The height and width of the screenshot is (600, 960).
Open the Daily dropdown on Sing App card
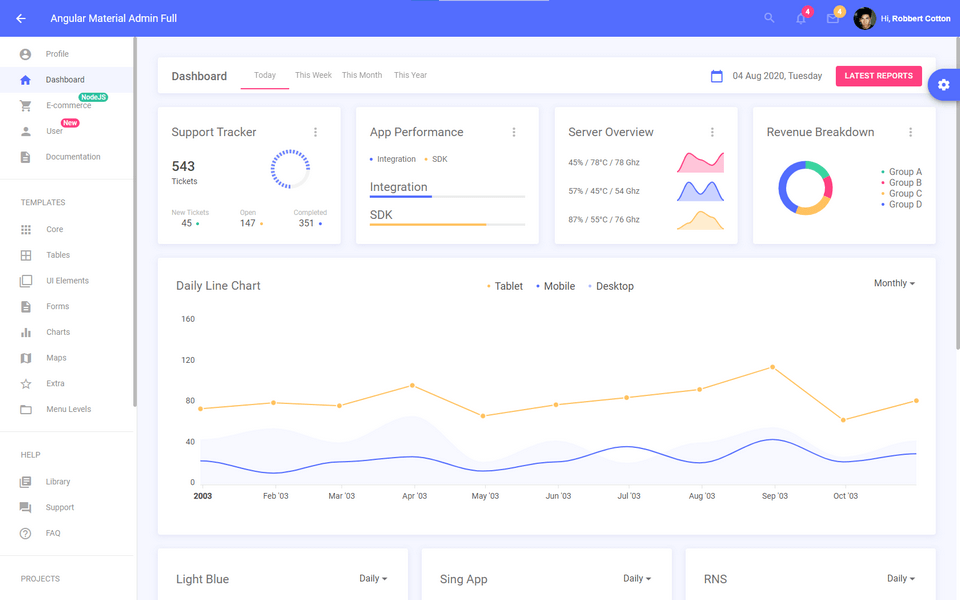pyautogui.click(x=636, y=578)
